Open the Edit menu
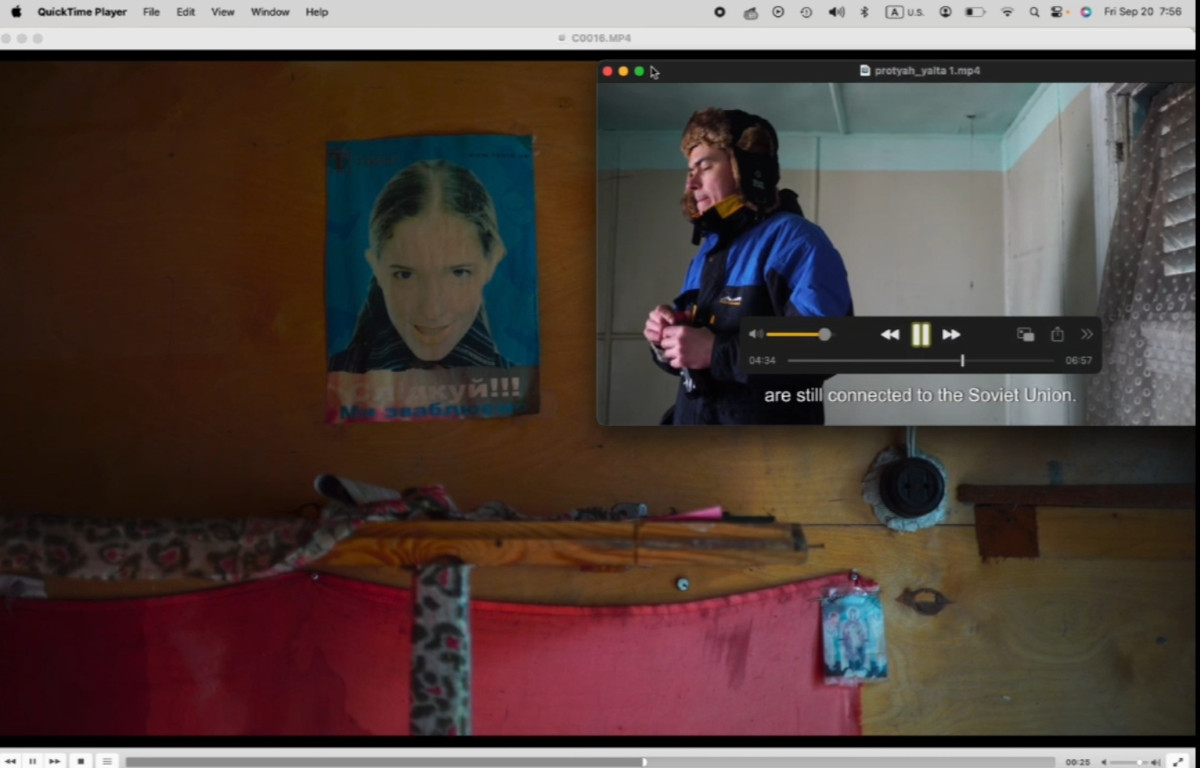This screenshot has width=1200, height=768. [186, 12]
